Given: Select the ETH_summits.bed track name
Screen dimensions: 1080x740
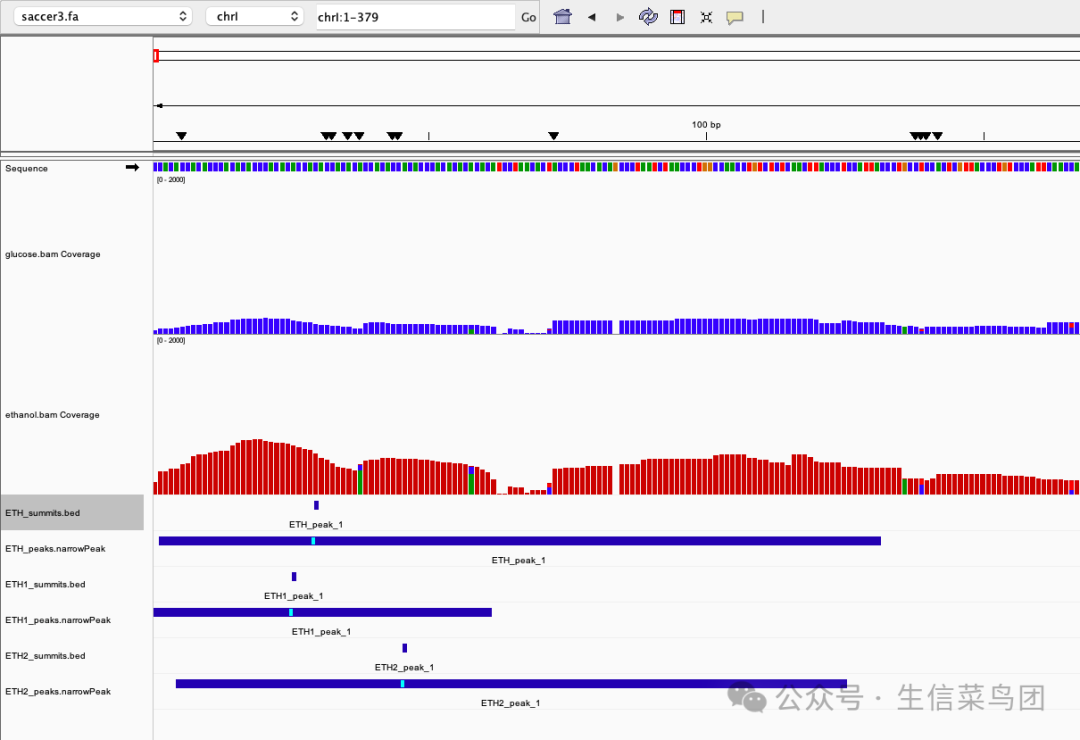Looking at the screenshot, I should pos(43,513).
